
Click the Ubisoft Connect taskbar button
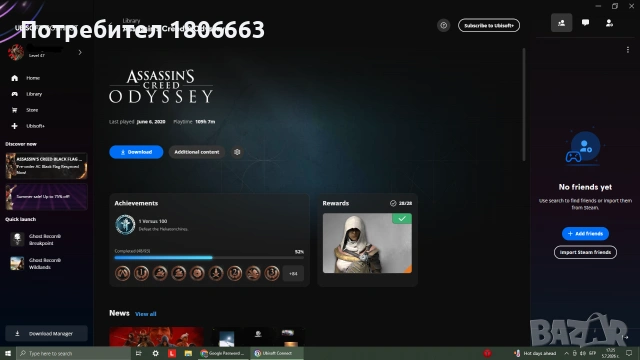[x=276, y=353]
